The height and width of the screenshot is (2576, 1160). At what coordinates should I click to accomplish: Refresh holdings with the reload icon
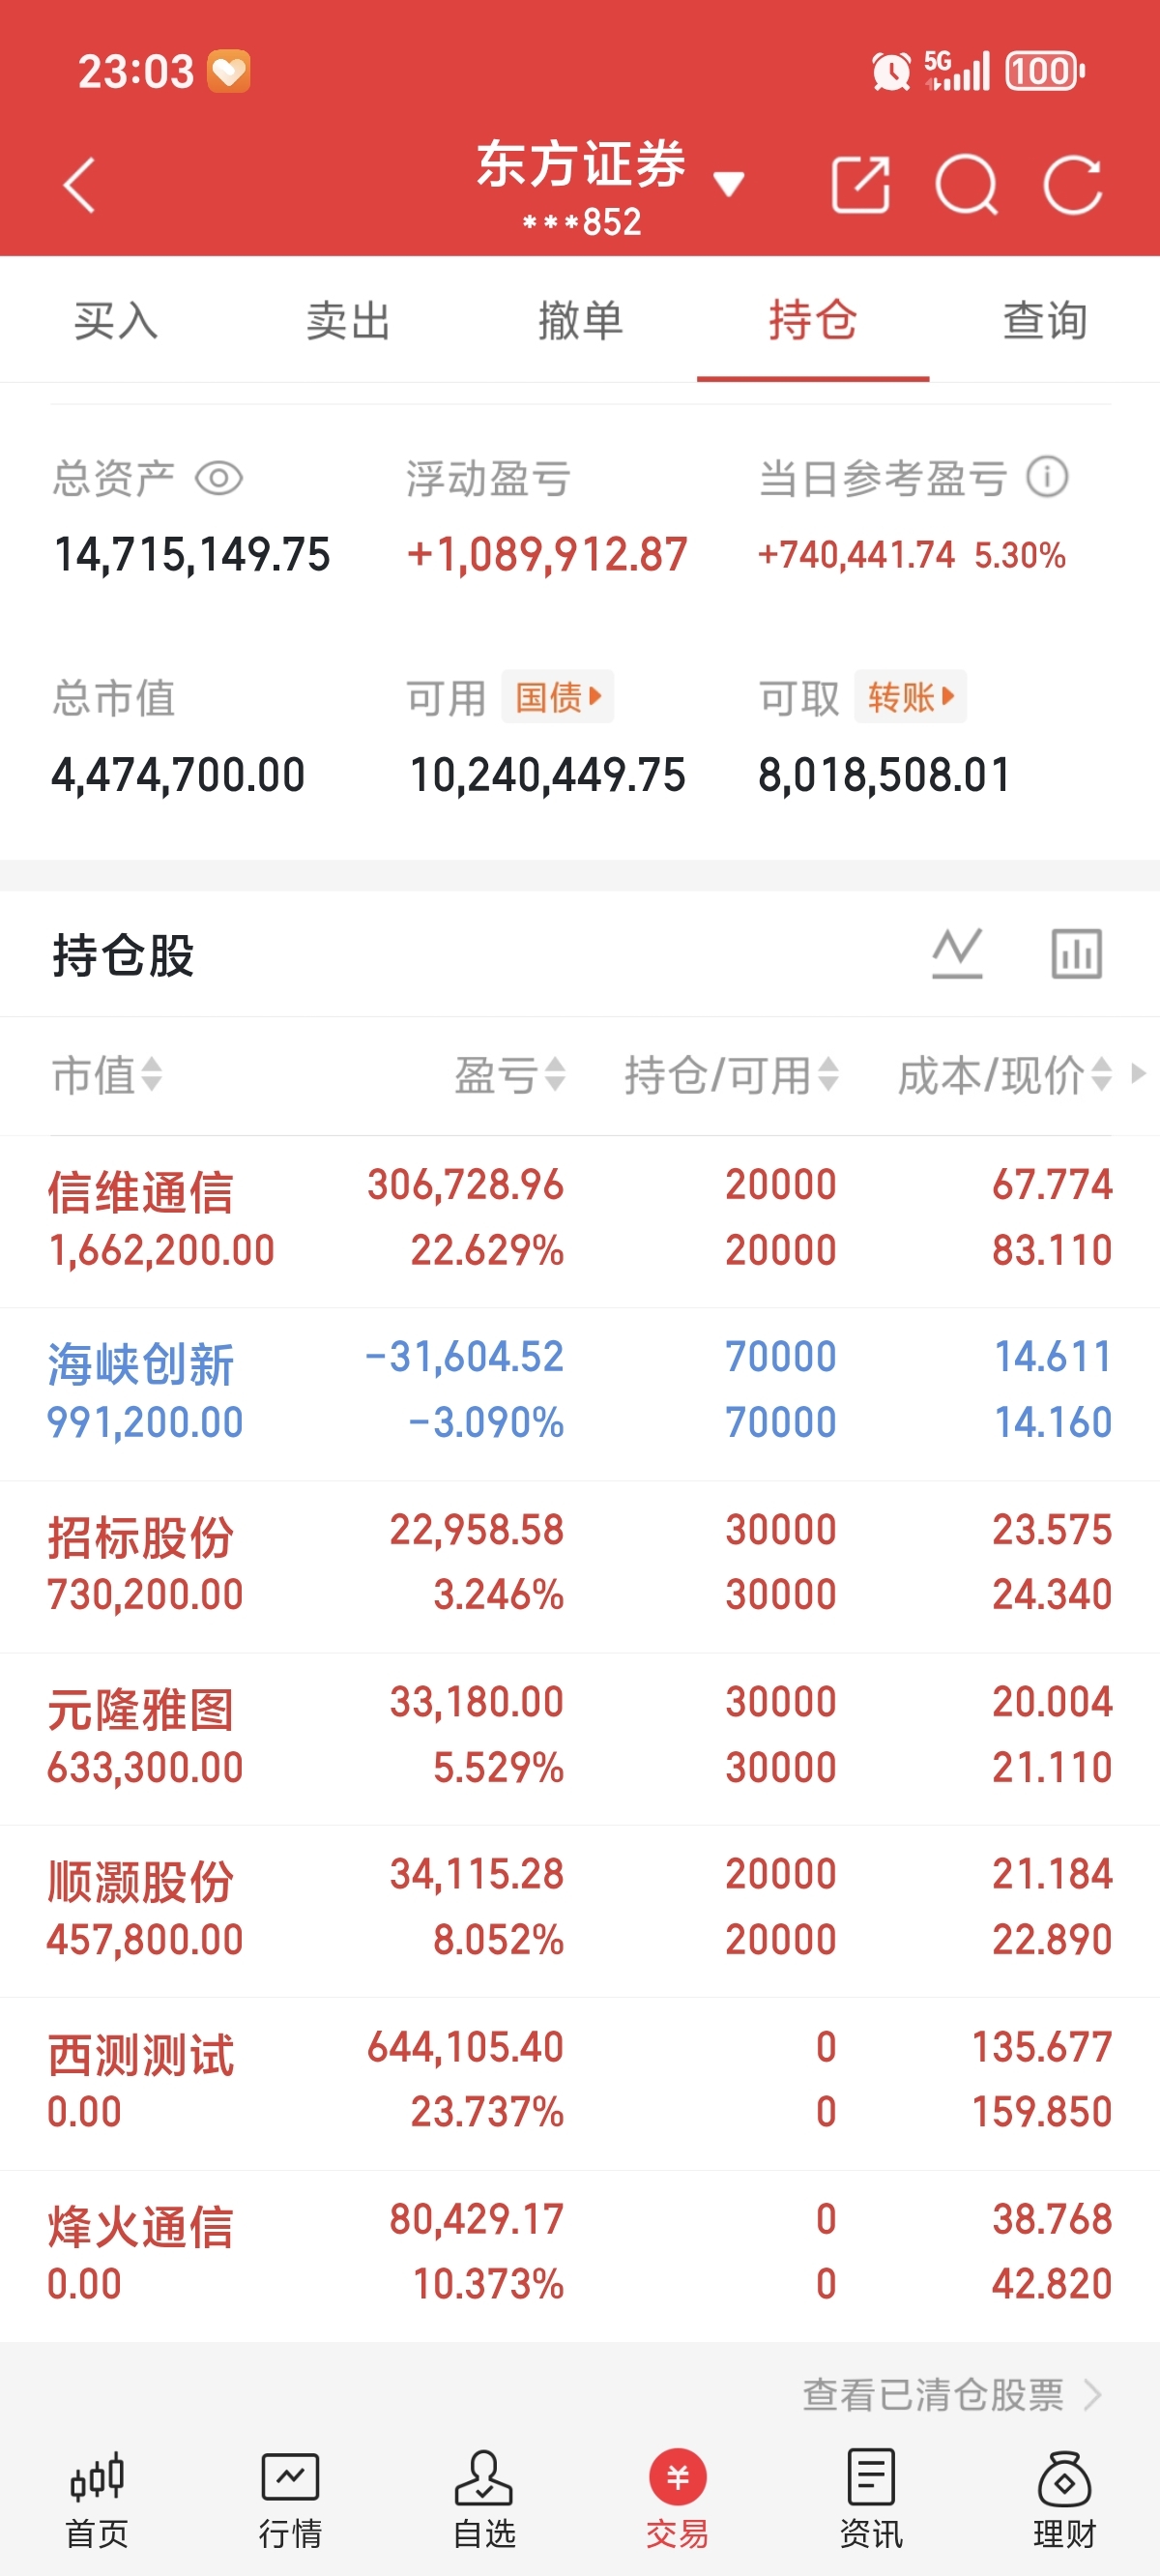1073,185
